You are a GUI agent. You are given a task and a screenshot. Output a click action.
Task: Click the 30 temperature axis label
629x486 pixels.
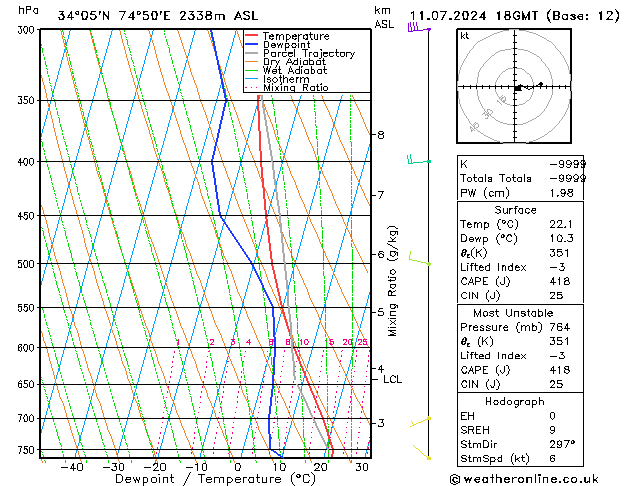tap(361, 467)
